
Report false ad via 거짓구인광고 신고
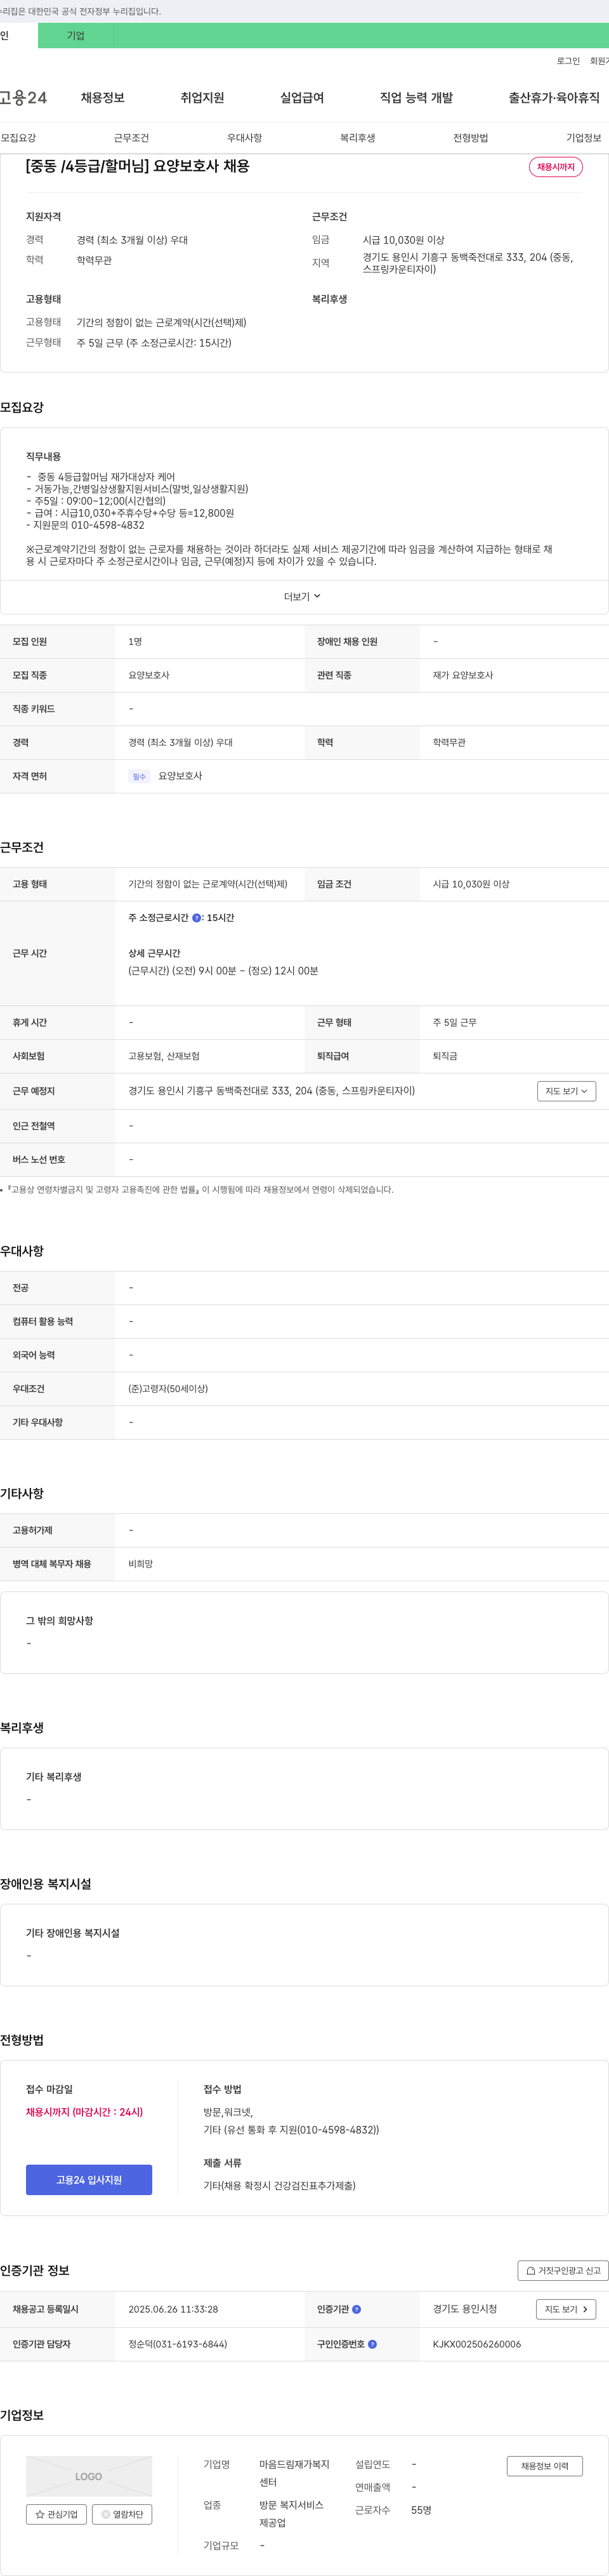coord(563,2270)
